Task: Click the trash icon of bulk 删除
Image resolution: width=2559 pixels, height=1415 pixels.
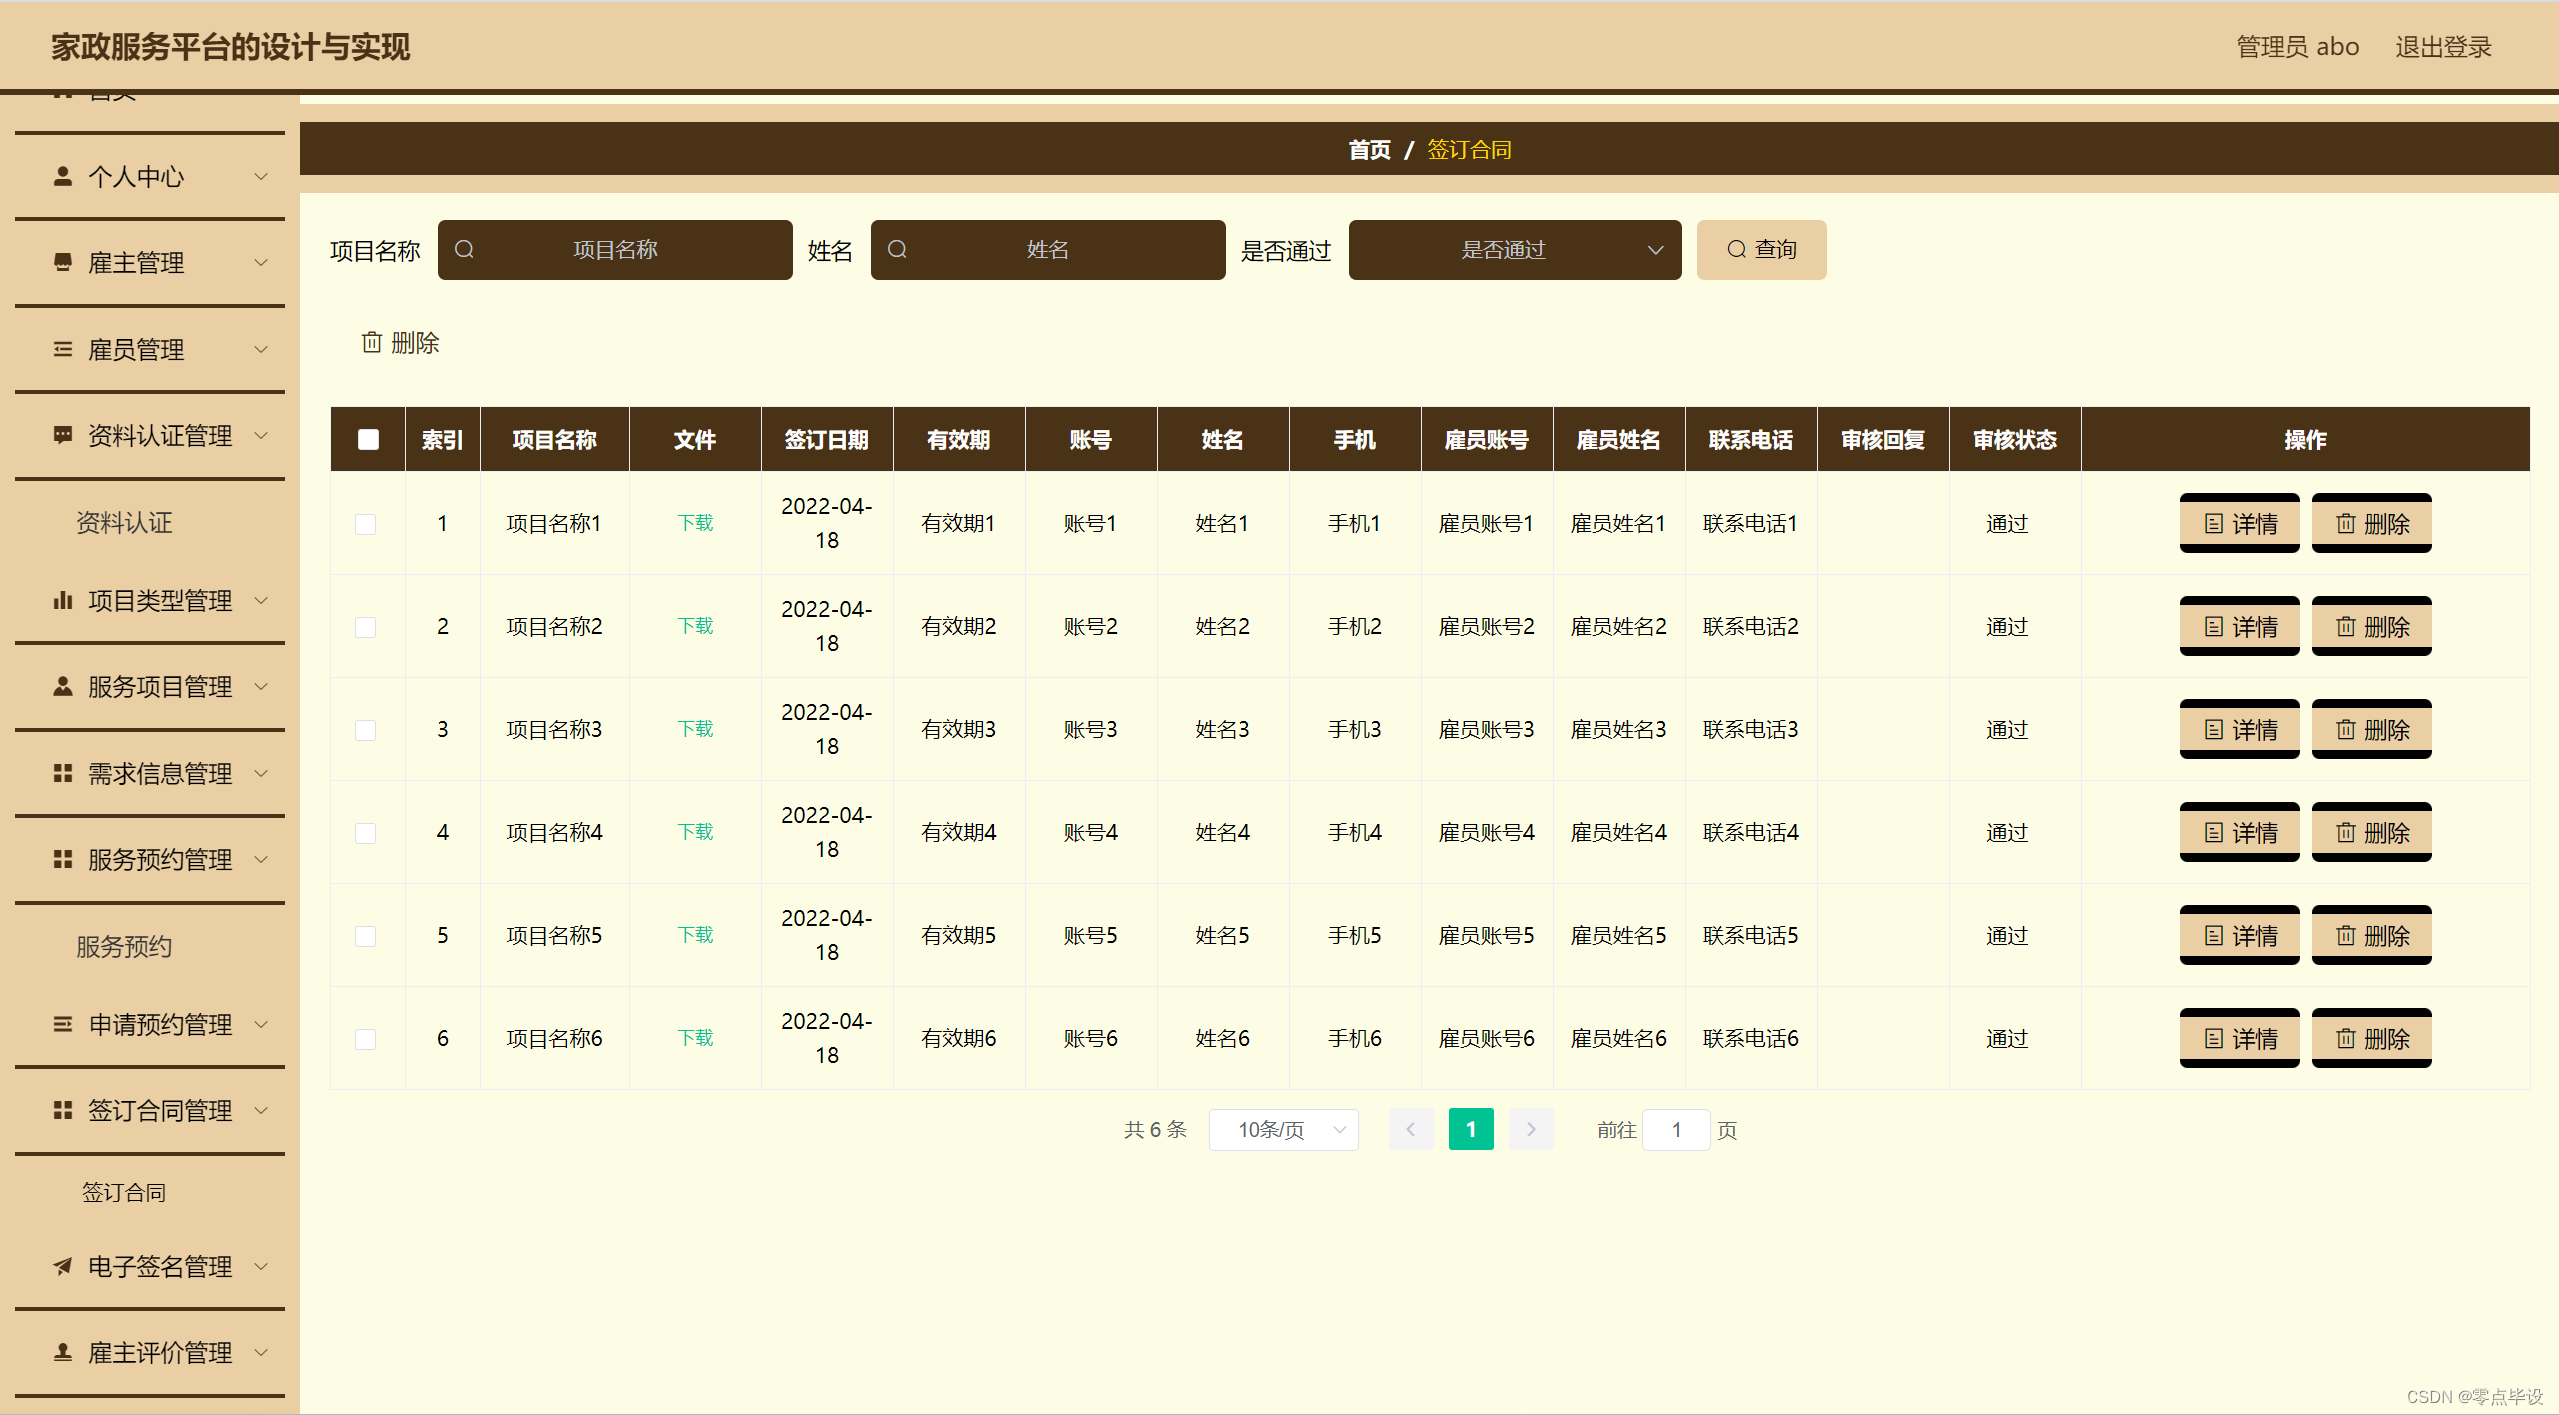Action: point(371,342)
